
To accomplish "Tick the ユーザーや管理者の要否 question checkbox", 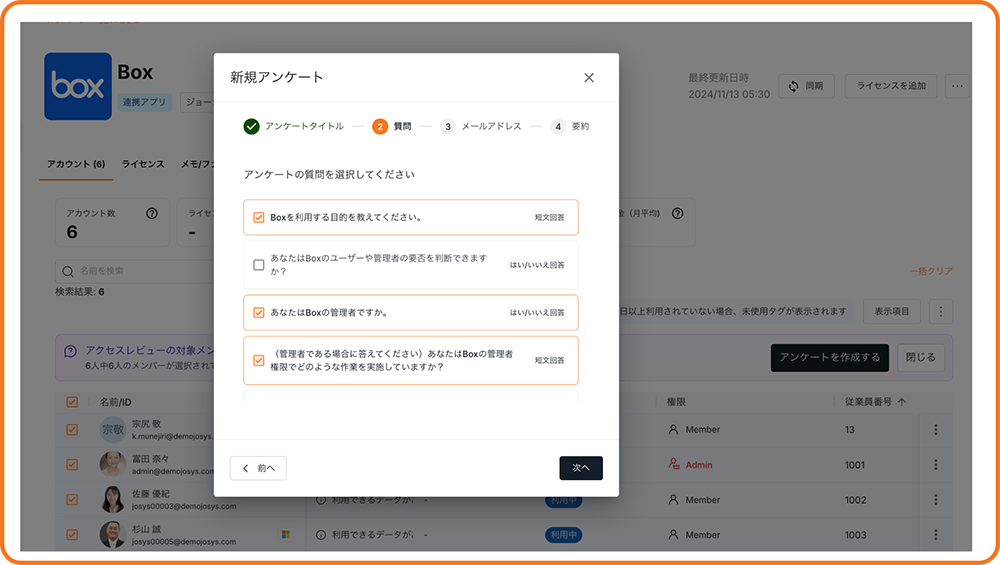I will point(258,265).
